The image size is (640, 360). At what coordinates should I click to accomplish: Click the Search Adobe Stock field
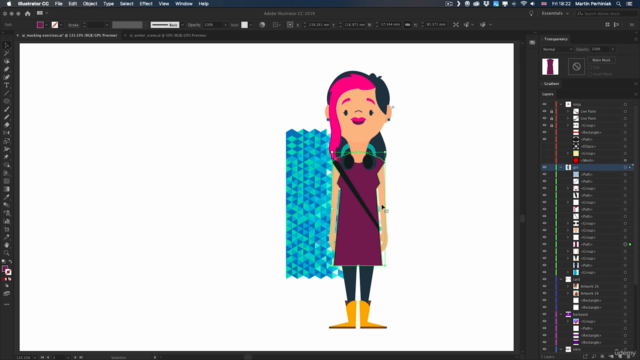click(x=606, y=13)
